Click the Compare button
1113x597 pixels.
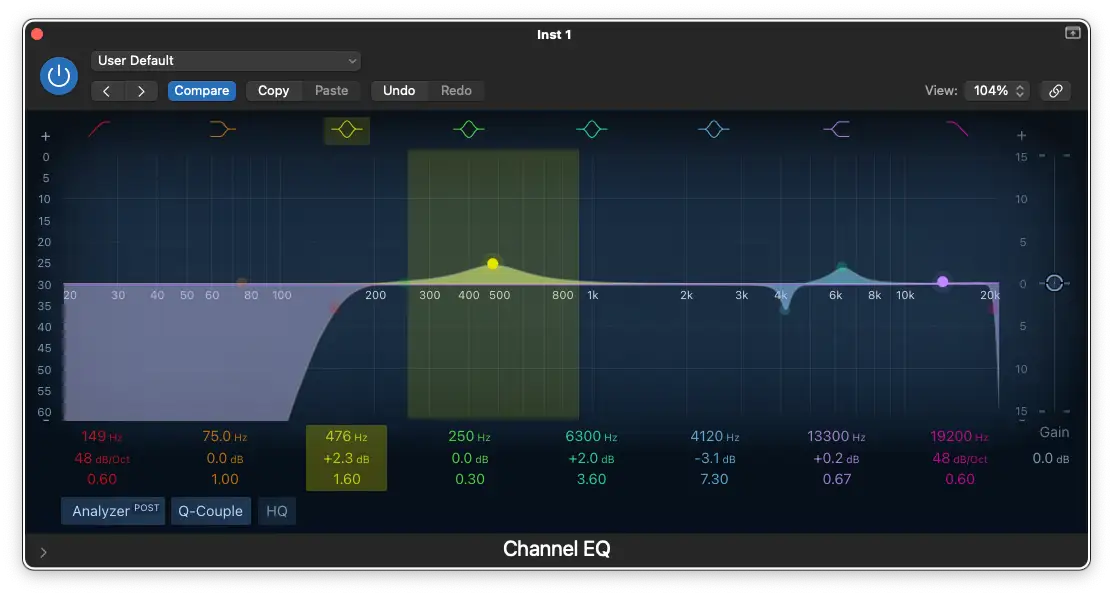(x=202, y=91)
